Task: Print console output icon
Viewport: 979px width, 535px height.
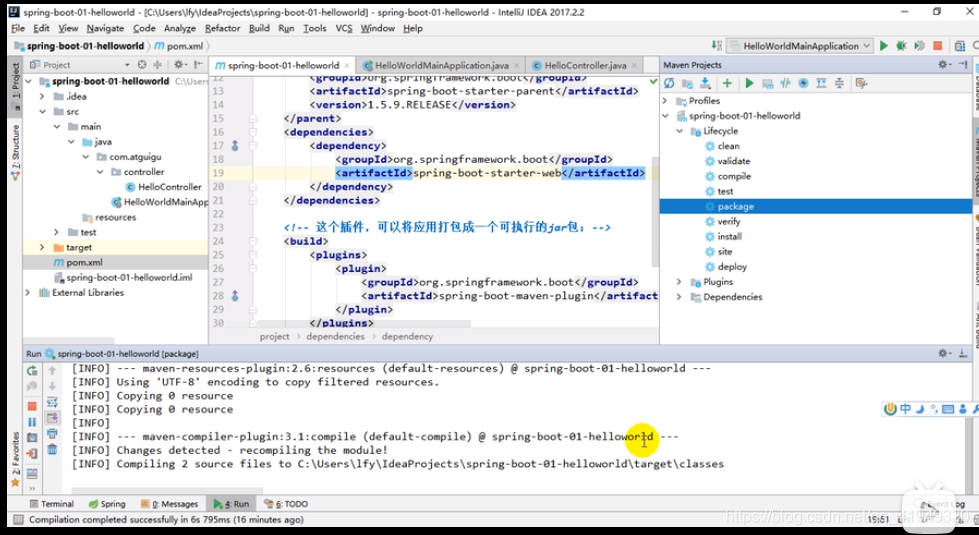Action: [x=52, y=433]
